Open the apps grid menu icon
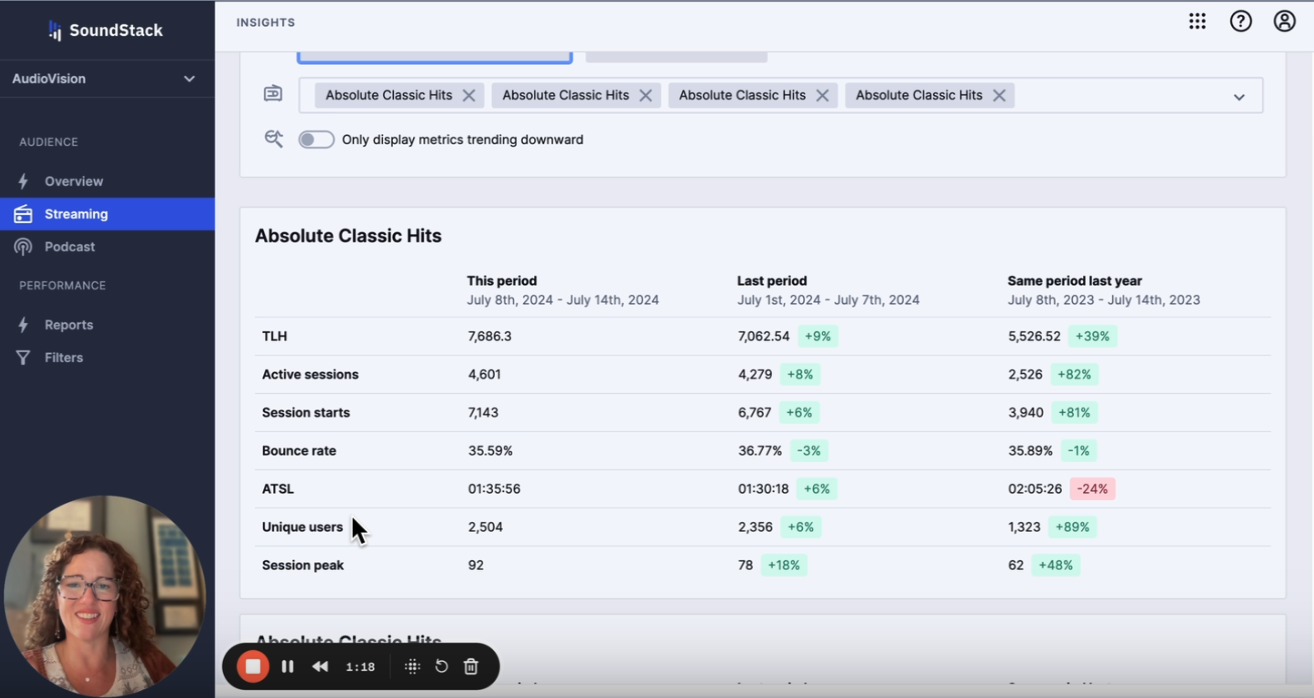Screen dimensions: 1314x698 1197,21
